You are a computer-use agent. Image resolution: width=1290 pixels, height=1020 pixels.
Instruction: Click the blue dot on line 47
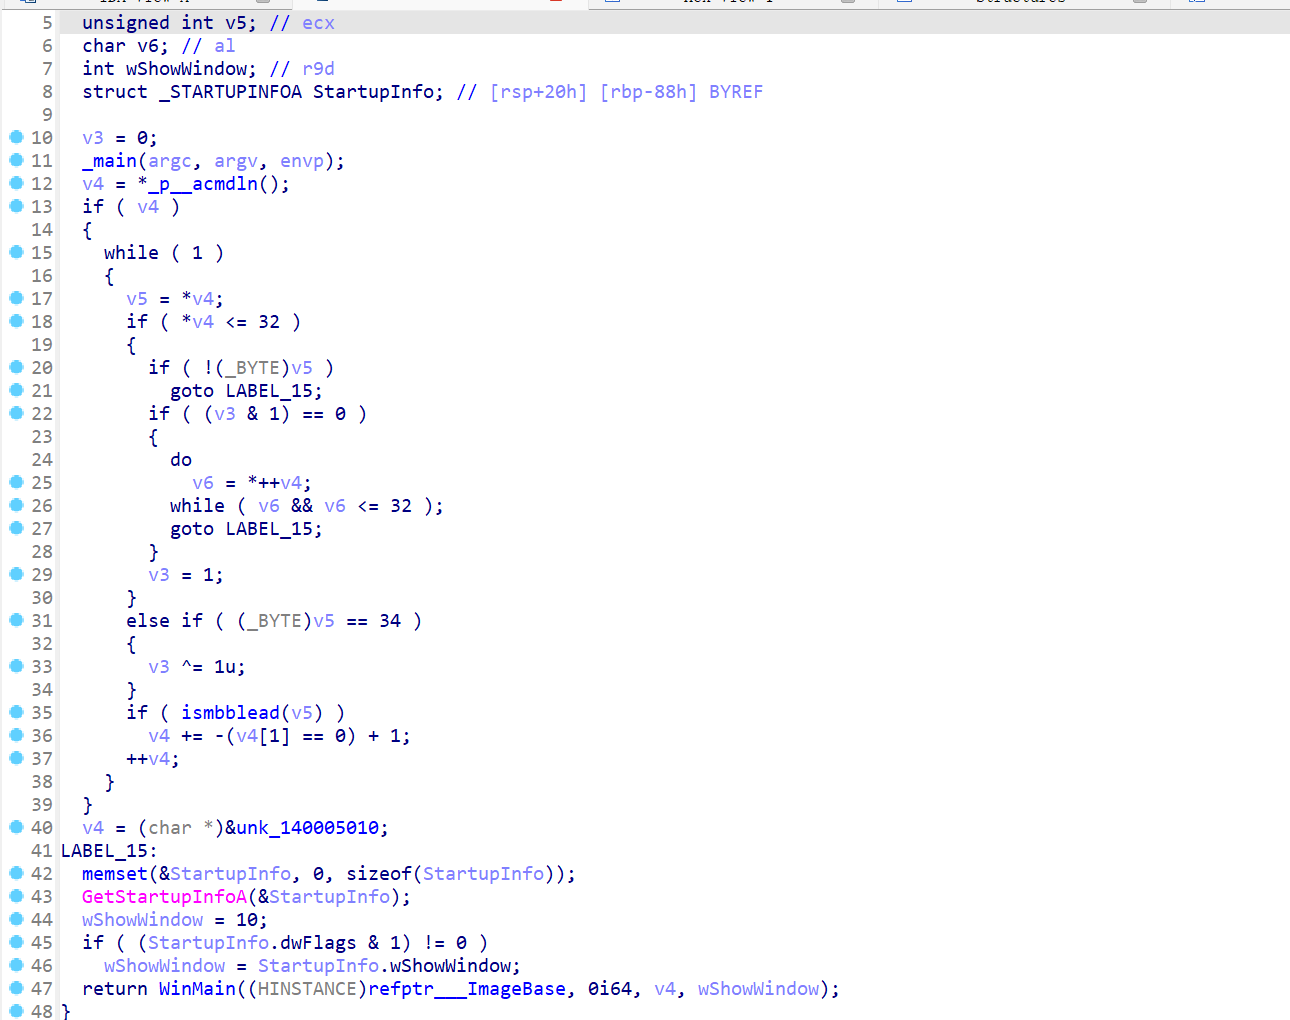pyautogui.click(x=16, y=988)
